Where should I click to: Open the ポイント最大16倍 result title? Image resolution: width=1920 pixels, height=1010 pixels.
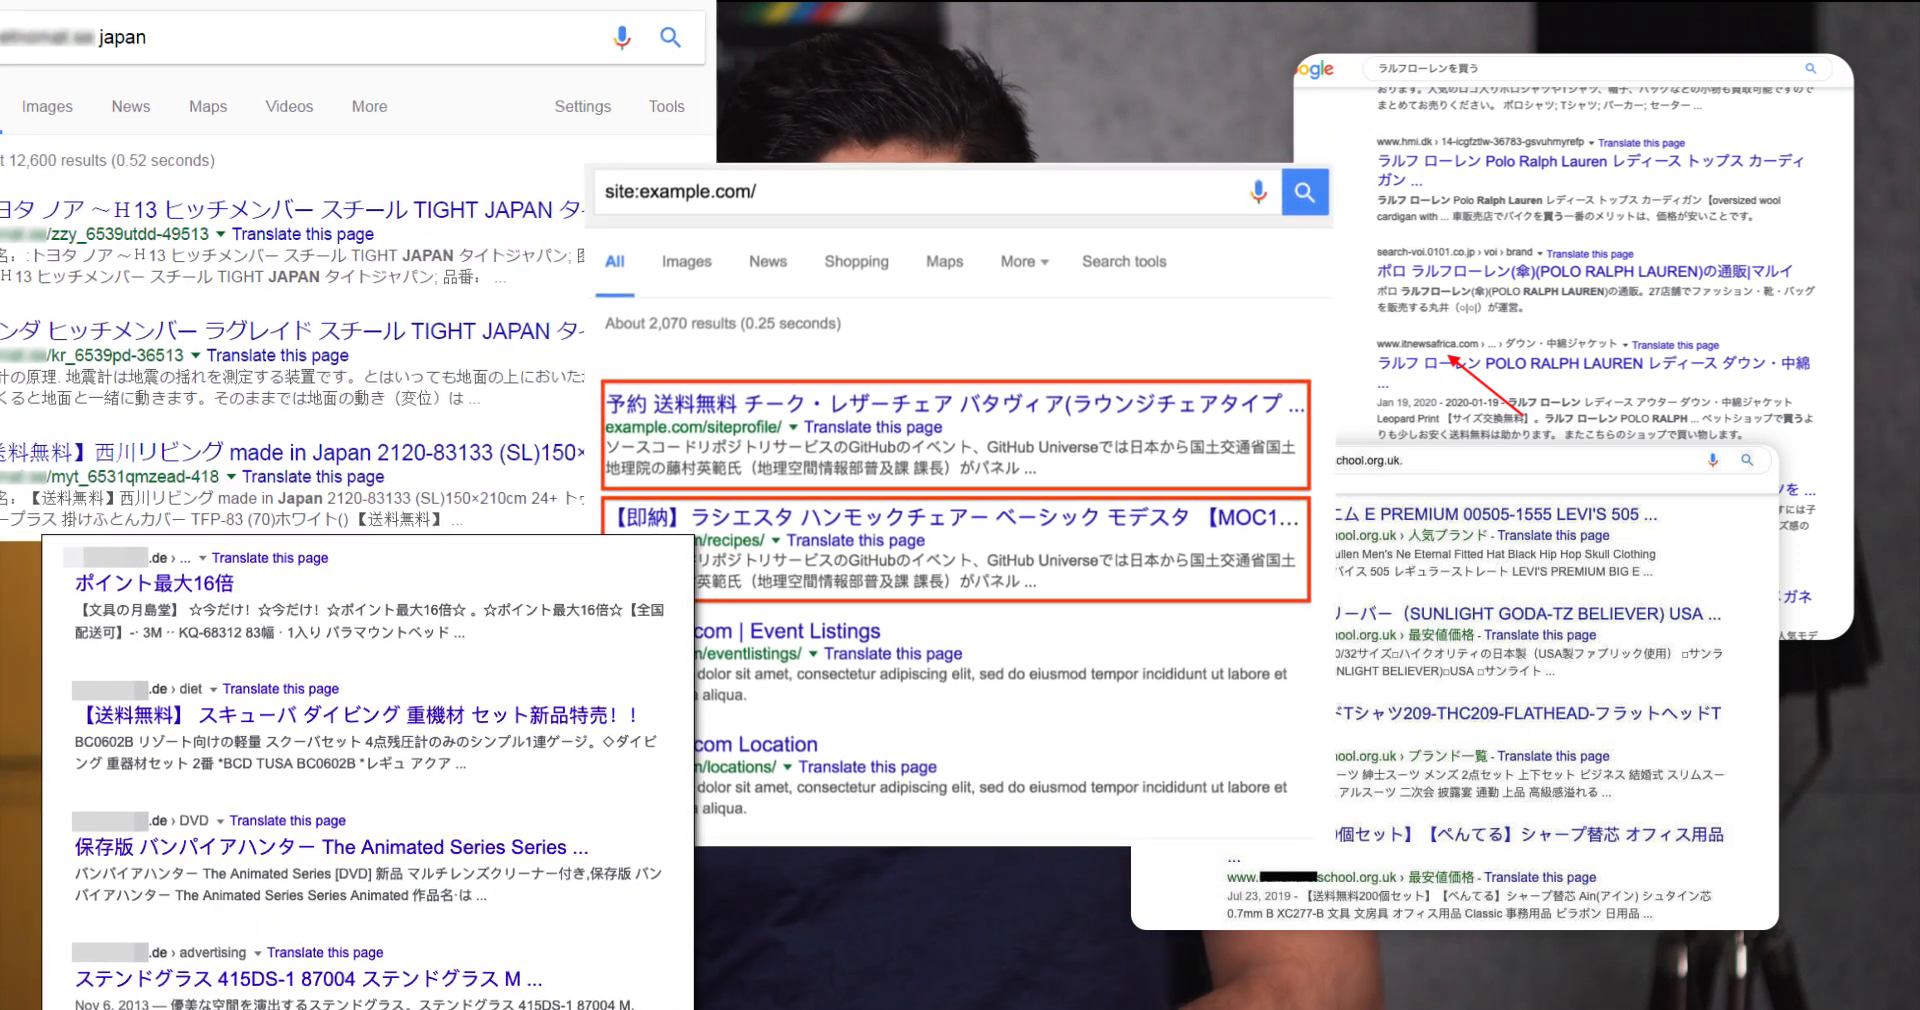point(154,583)
